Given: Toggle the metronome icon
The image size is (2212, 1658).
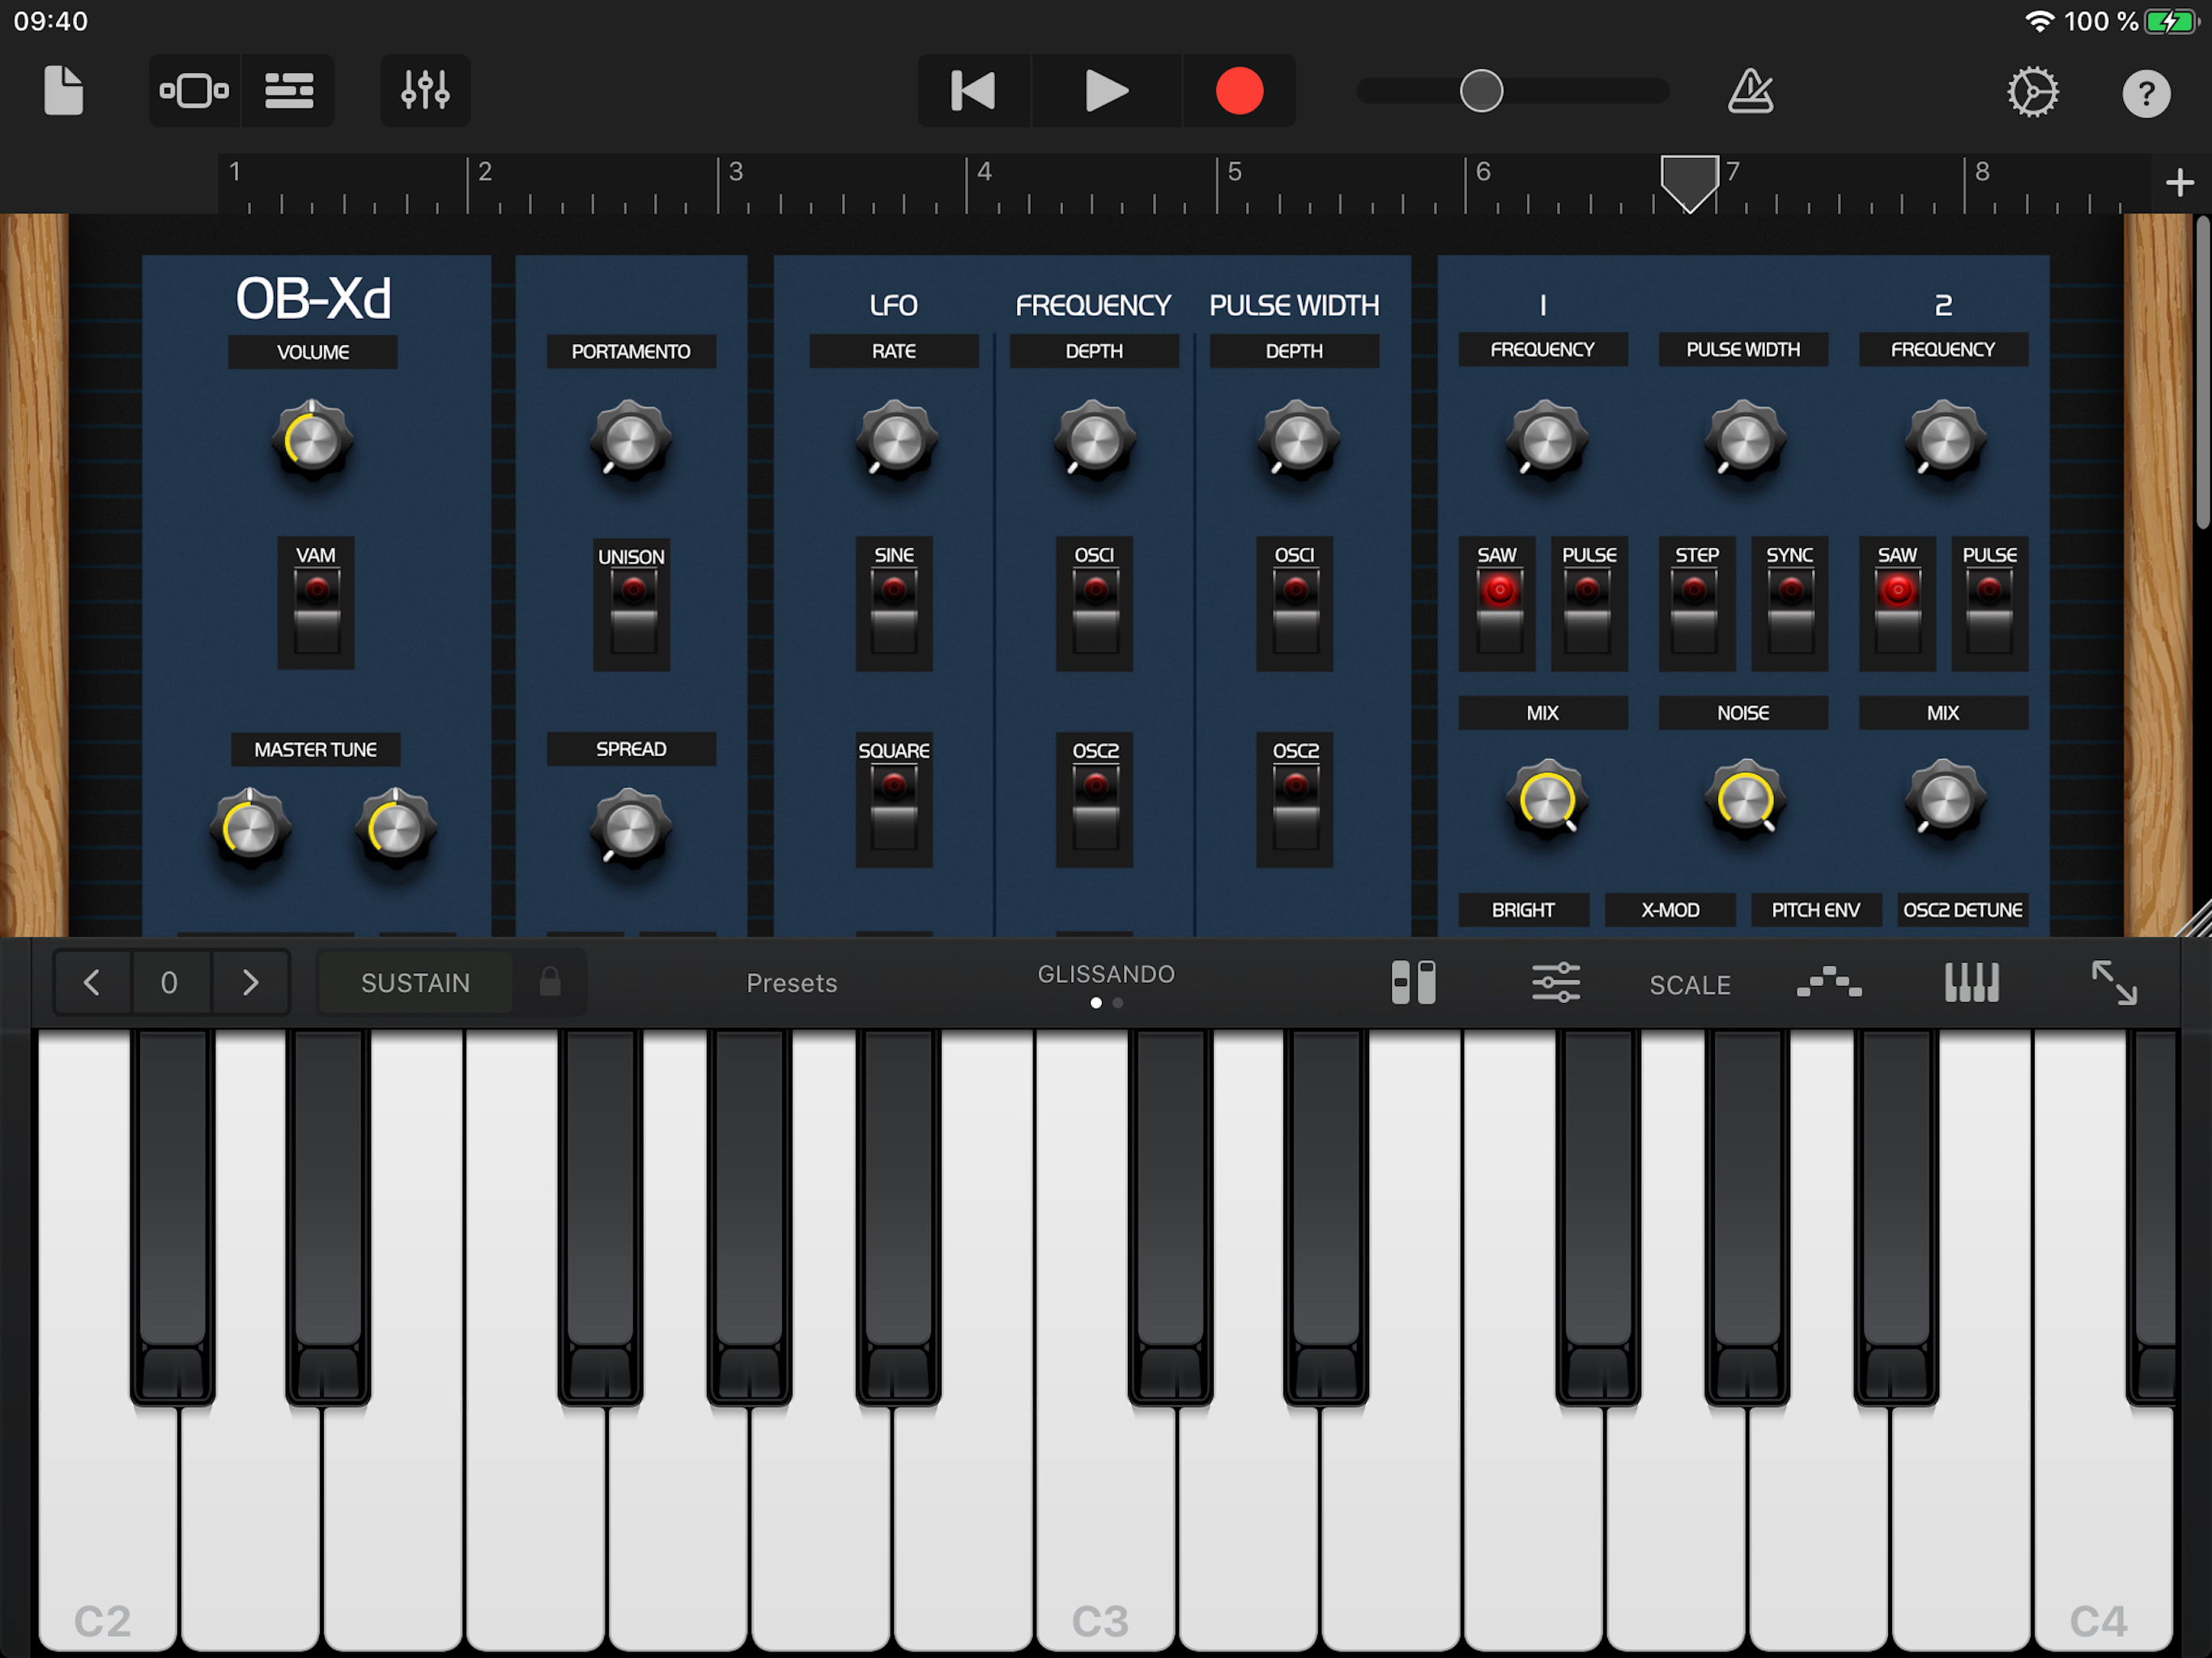Looking at the screenshot, I should [1750, 91].
